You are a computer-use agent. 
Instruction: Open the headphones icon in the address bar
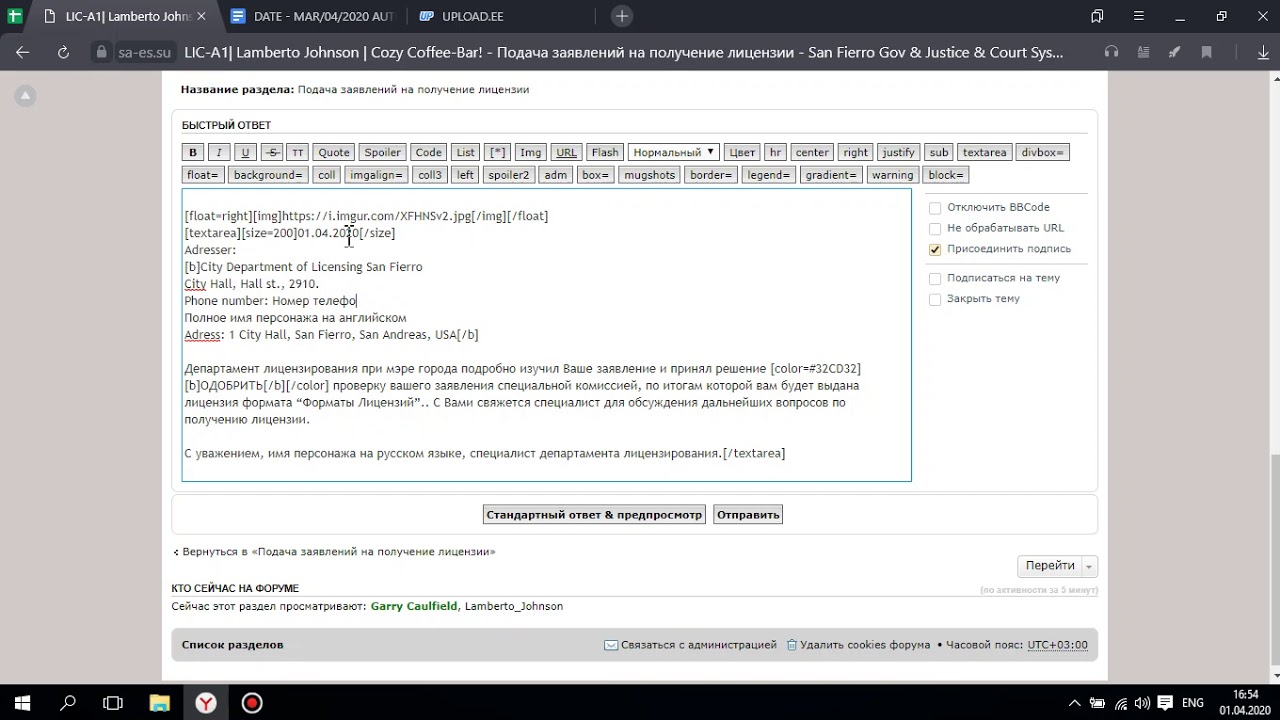[x=1111, y=52]
